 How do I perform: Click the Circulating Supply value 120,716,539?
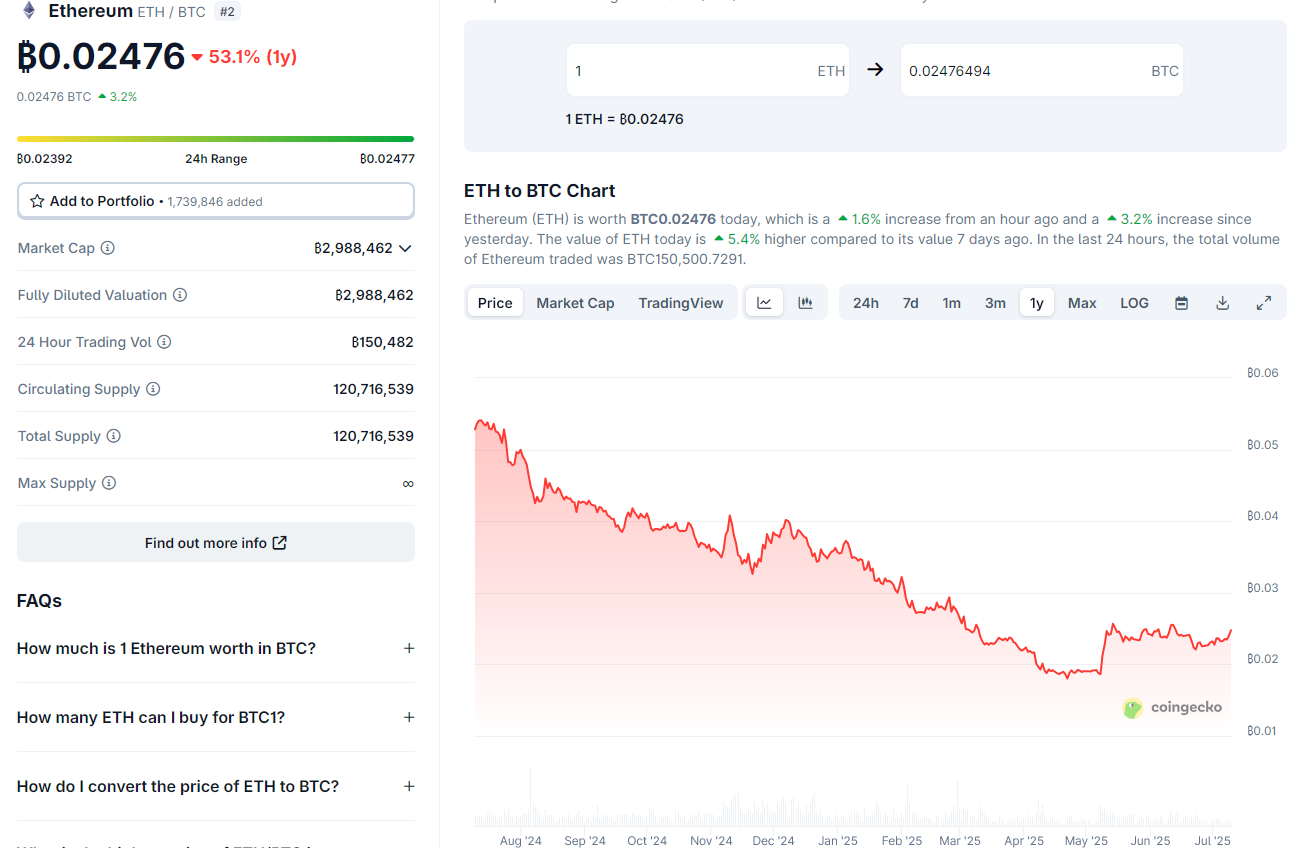pos(374,389)
